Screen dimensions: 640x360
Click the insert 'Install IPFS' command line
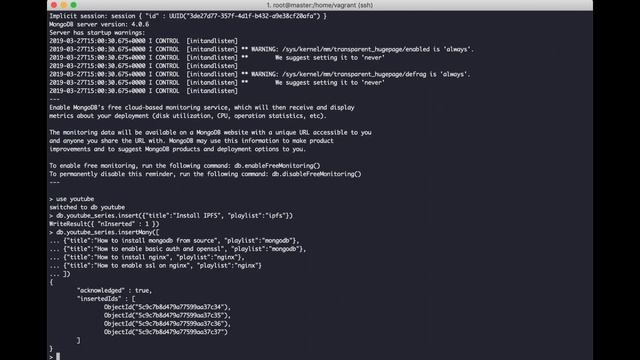[x=171, y=216]
